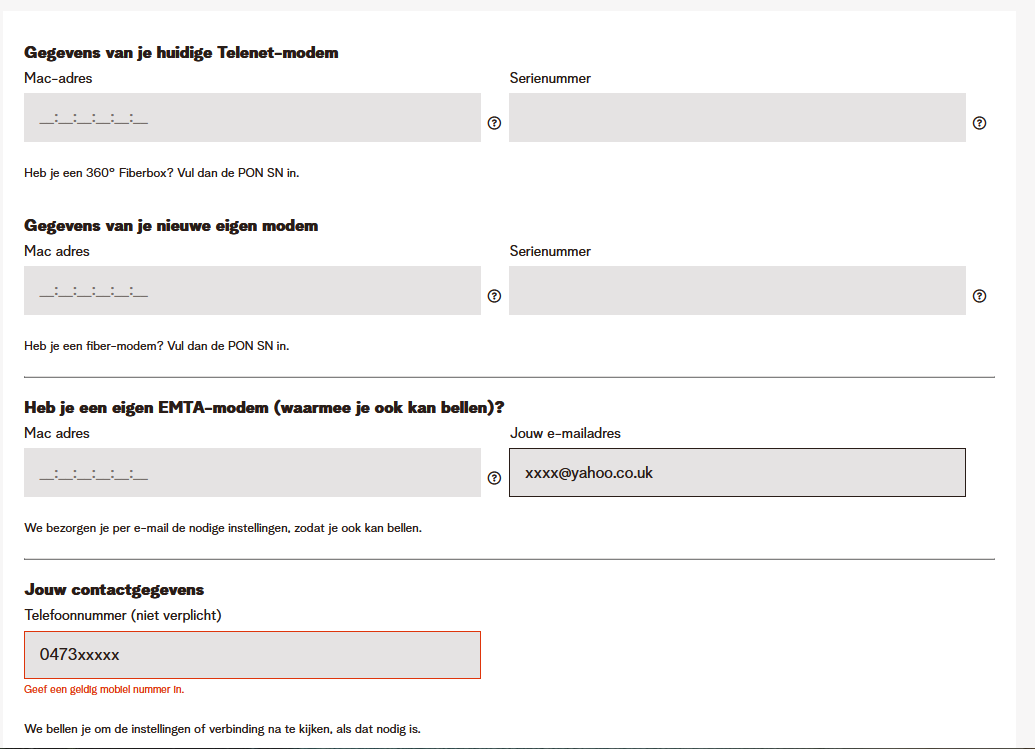Click the 'Jouw e-mailadres' label
The height and width of the screenshot is (749, 1035).
[565, 433]
